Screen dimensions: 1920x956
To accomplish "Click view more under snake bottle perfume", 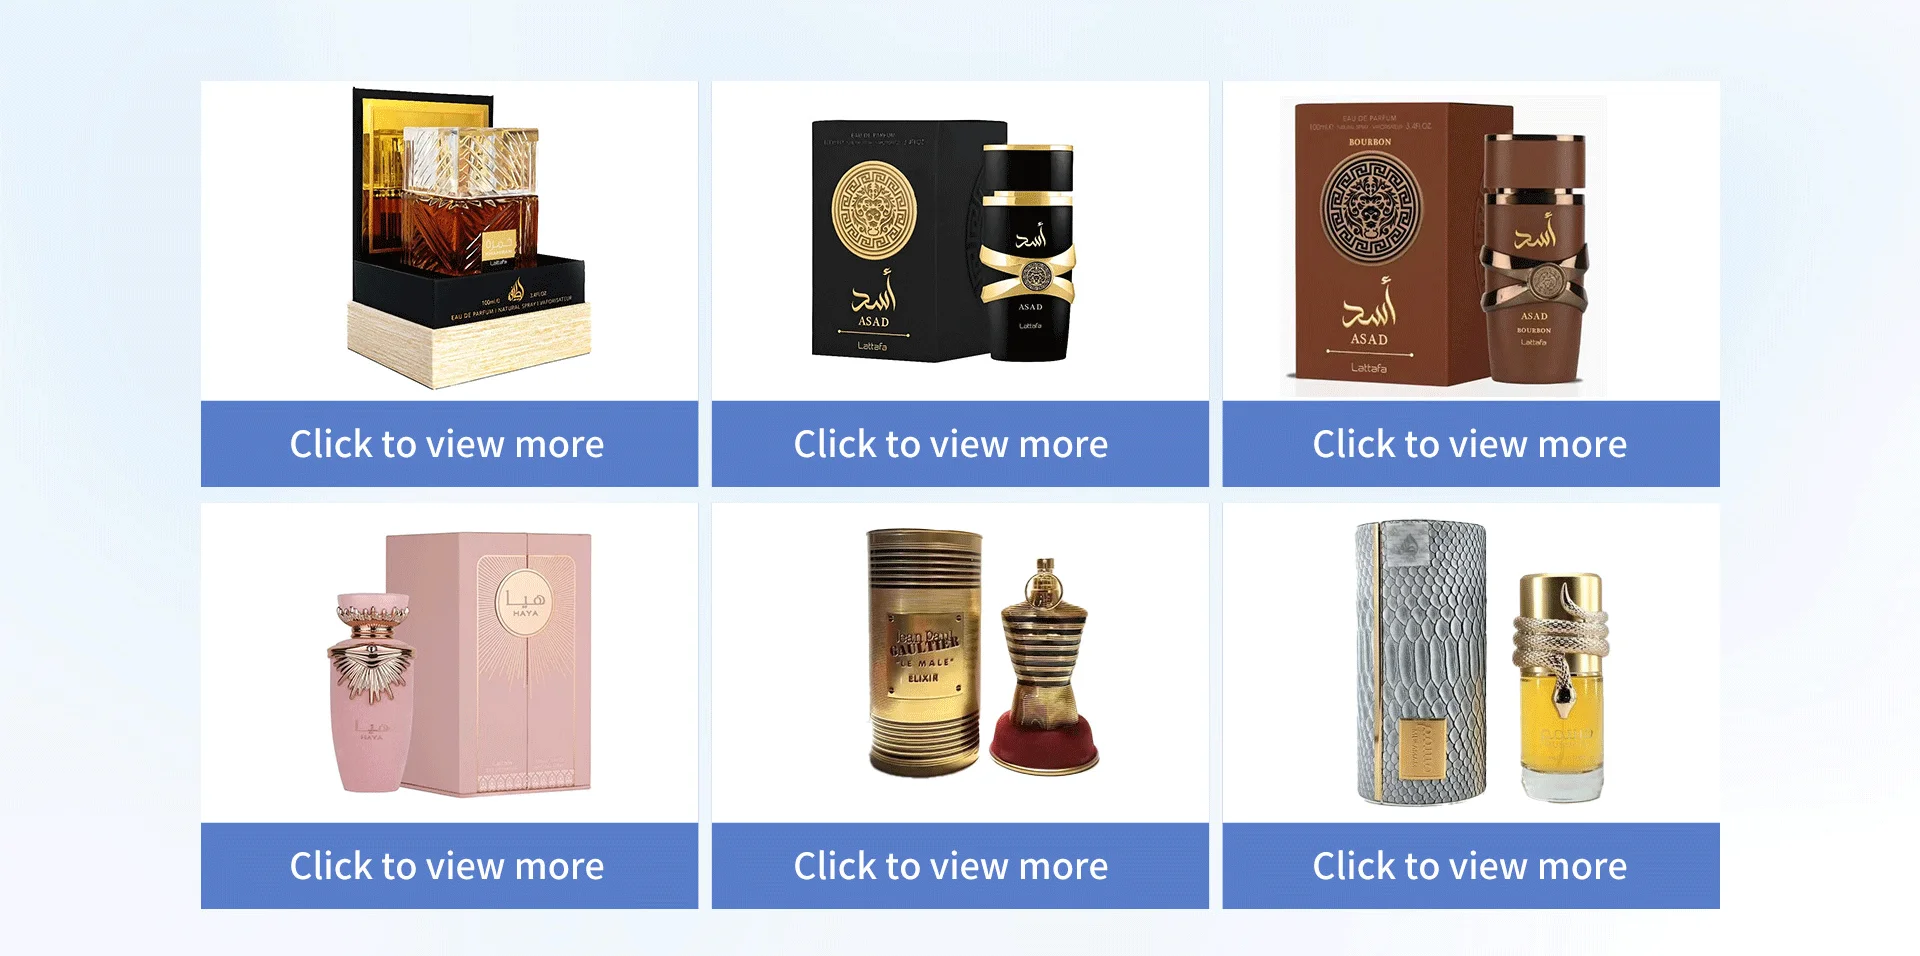I will [x=1471, y=866].
